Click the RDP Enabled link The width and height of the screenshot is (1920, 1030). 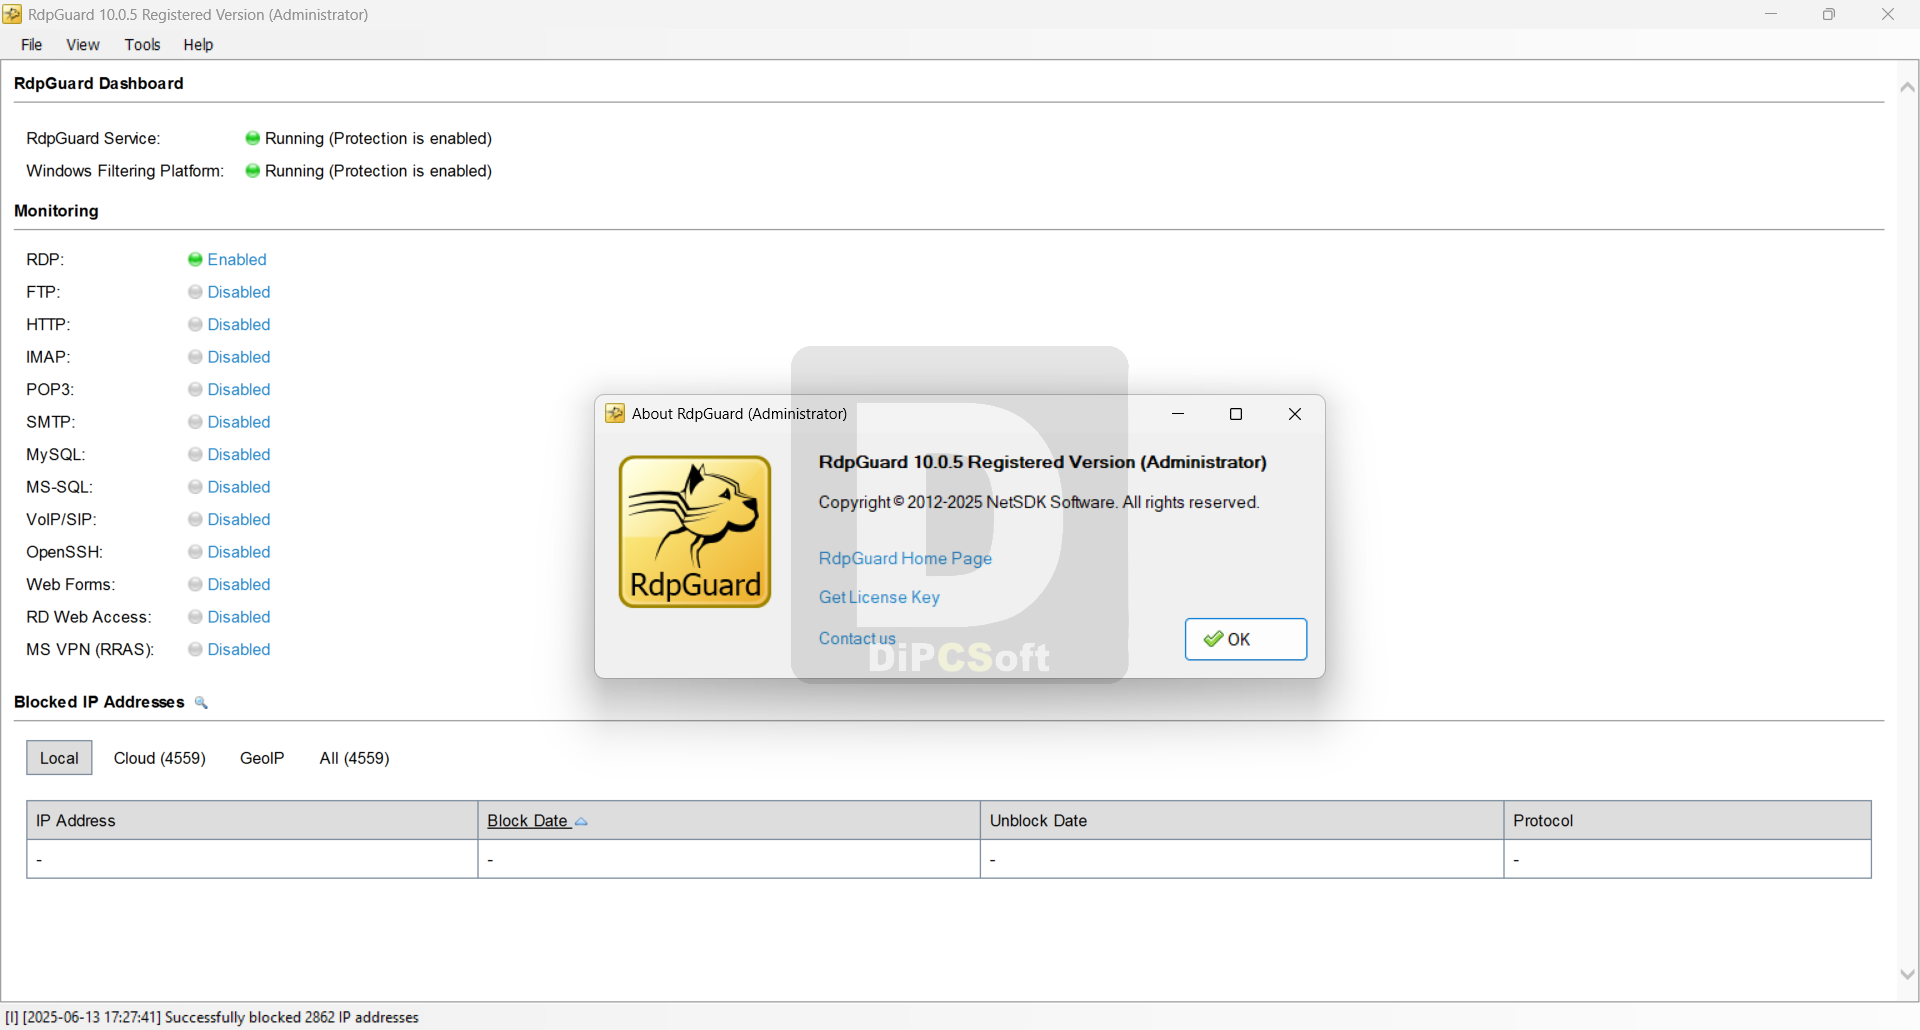[237, 260]
